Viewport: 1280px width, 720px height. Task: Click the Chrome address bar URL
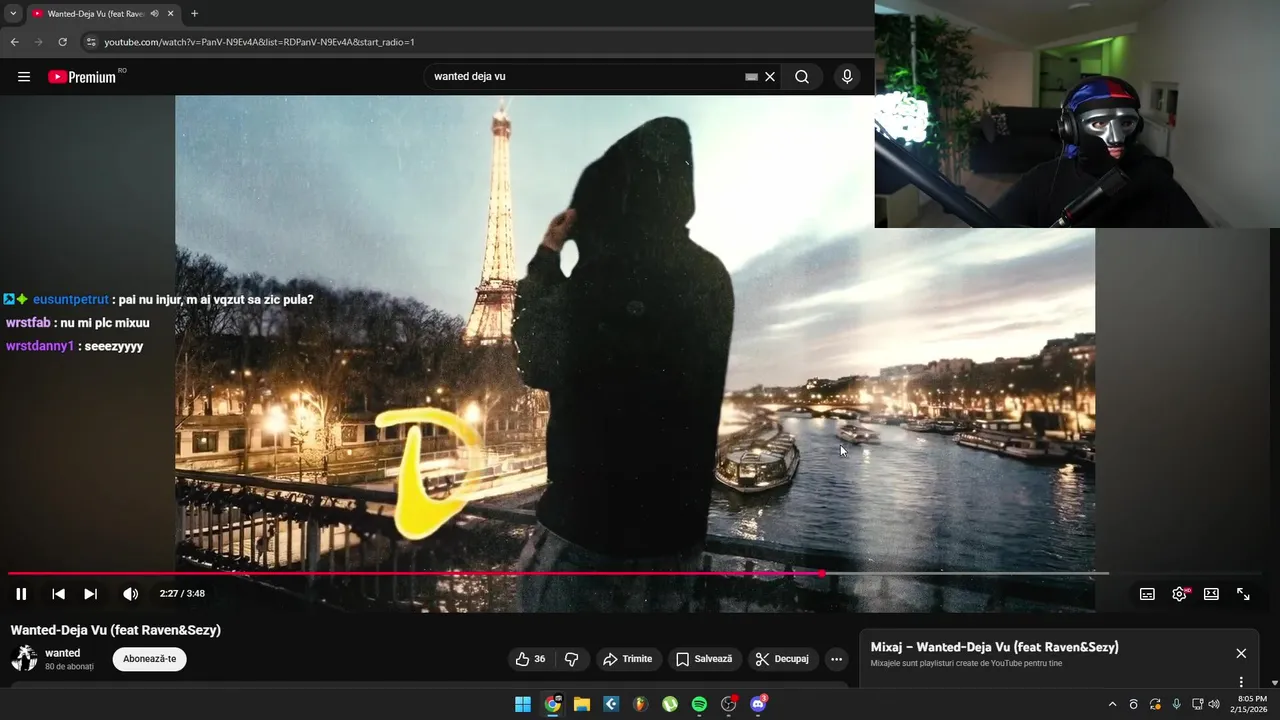260,42
